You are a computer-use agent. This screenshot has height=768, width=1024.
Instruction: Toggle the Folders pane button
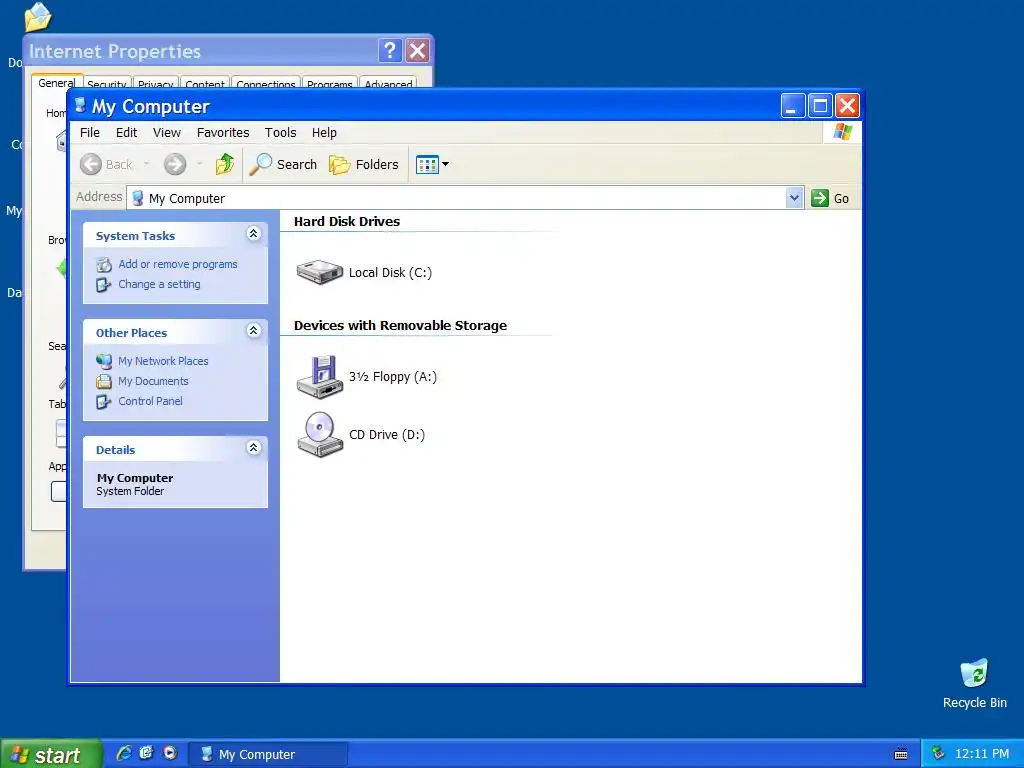pos(364,165)
